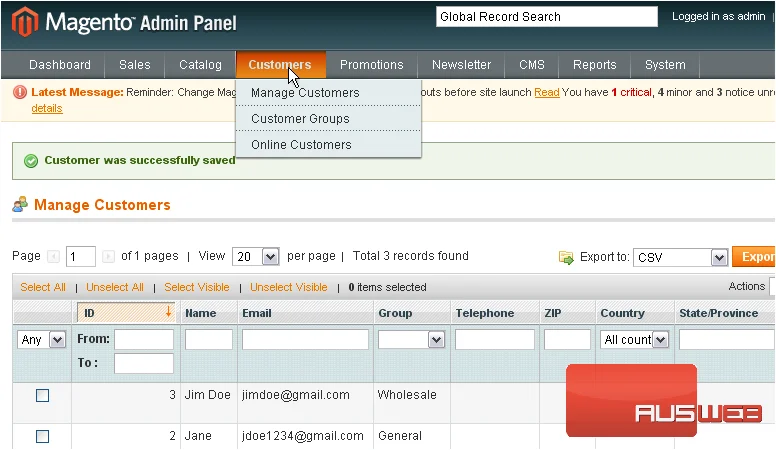Viewport: 776px width, 450px height.
Task: Click the Unselect Visible link
Action: tap(289, 287)
